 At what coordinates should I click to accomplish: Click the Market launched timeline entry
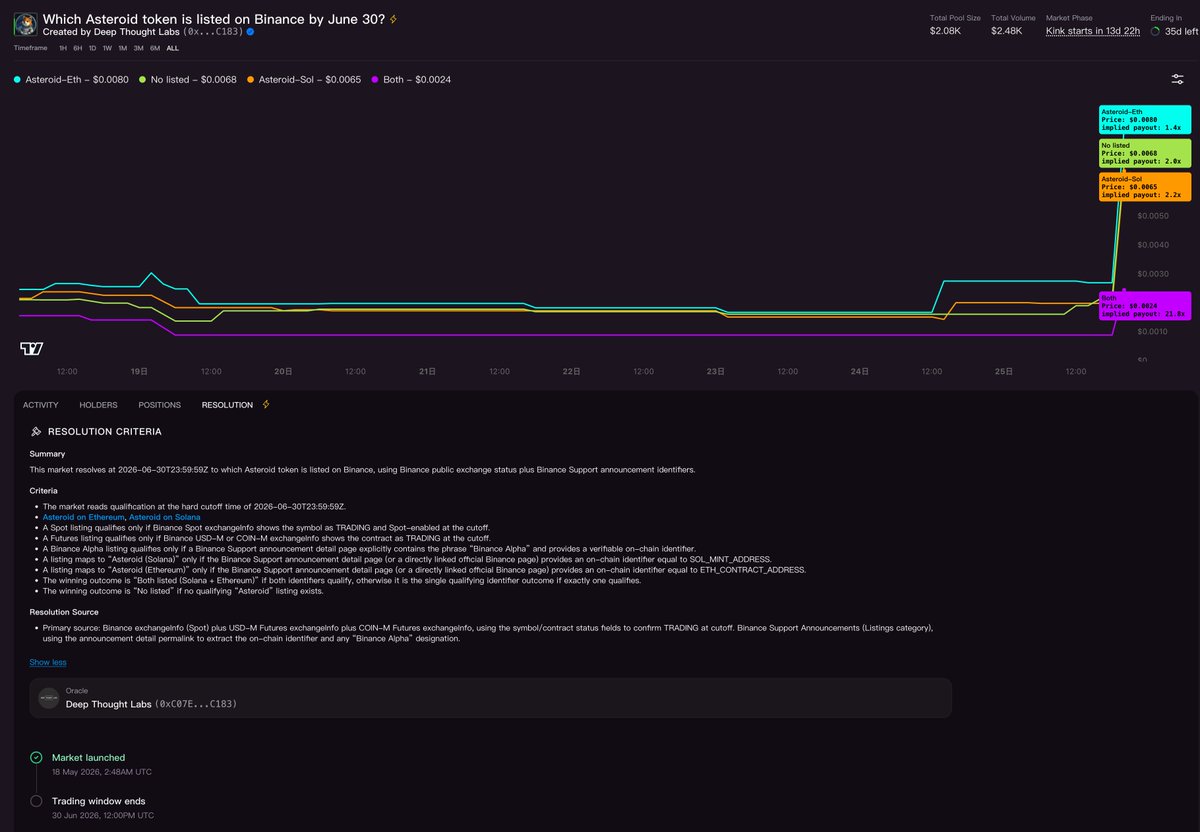(x=88, y=758)
